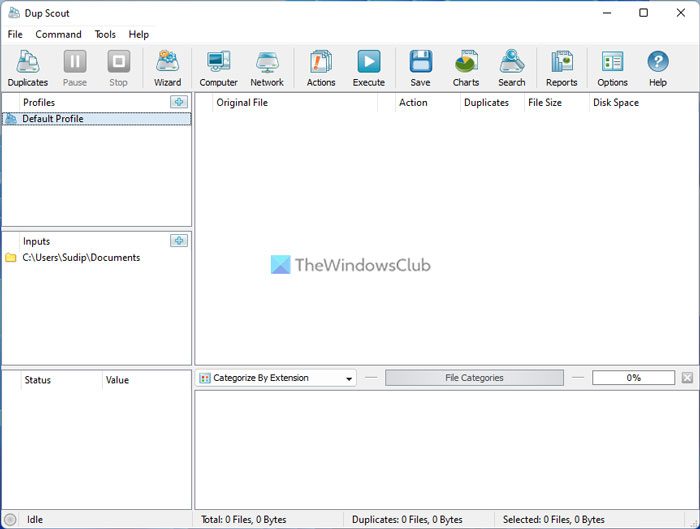Screen dimensions: 700x529
Task: Click 'Total: 0 Files, 0 Bytes' status text
Action: pos(243,520)
